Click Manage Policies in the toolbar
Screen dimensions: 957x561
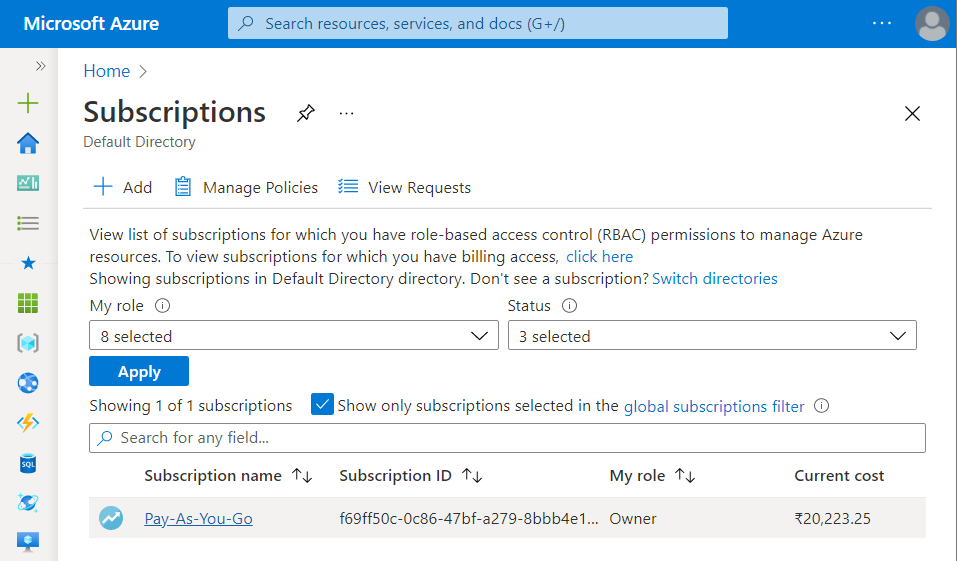(246, 187)
